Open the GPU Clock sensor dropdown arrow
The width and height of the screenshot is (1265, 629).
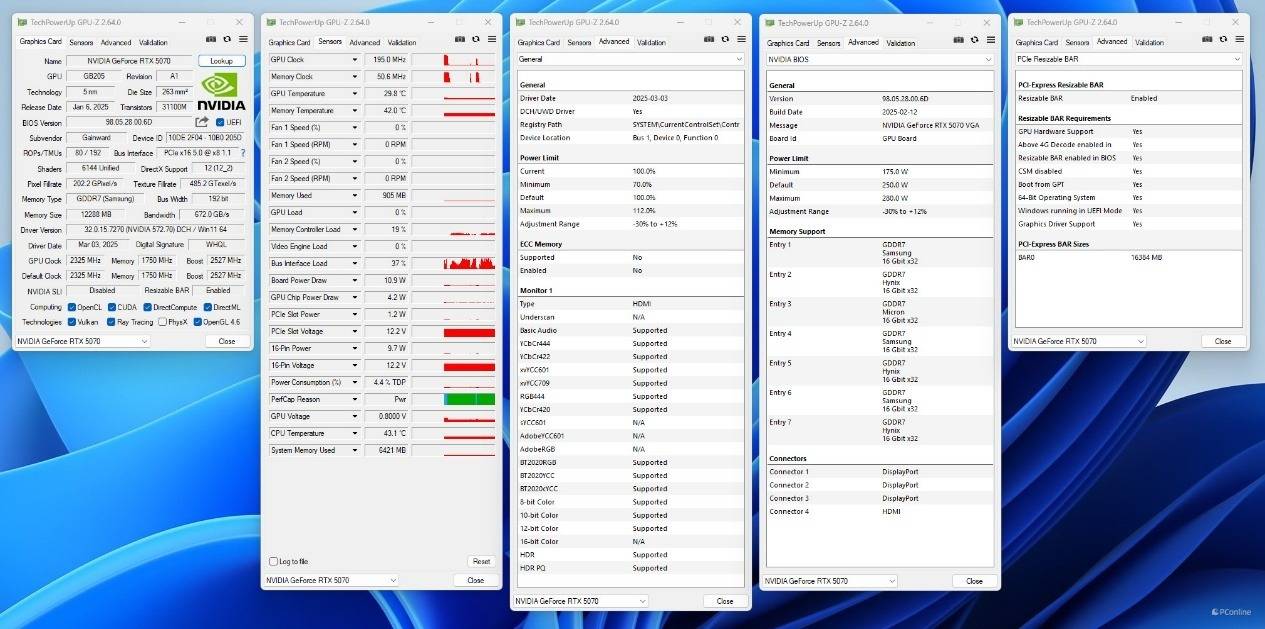(354, 59)
